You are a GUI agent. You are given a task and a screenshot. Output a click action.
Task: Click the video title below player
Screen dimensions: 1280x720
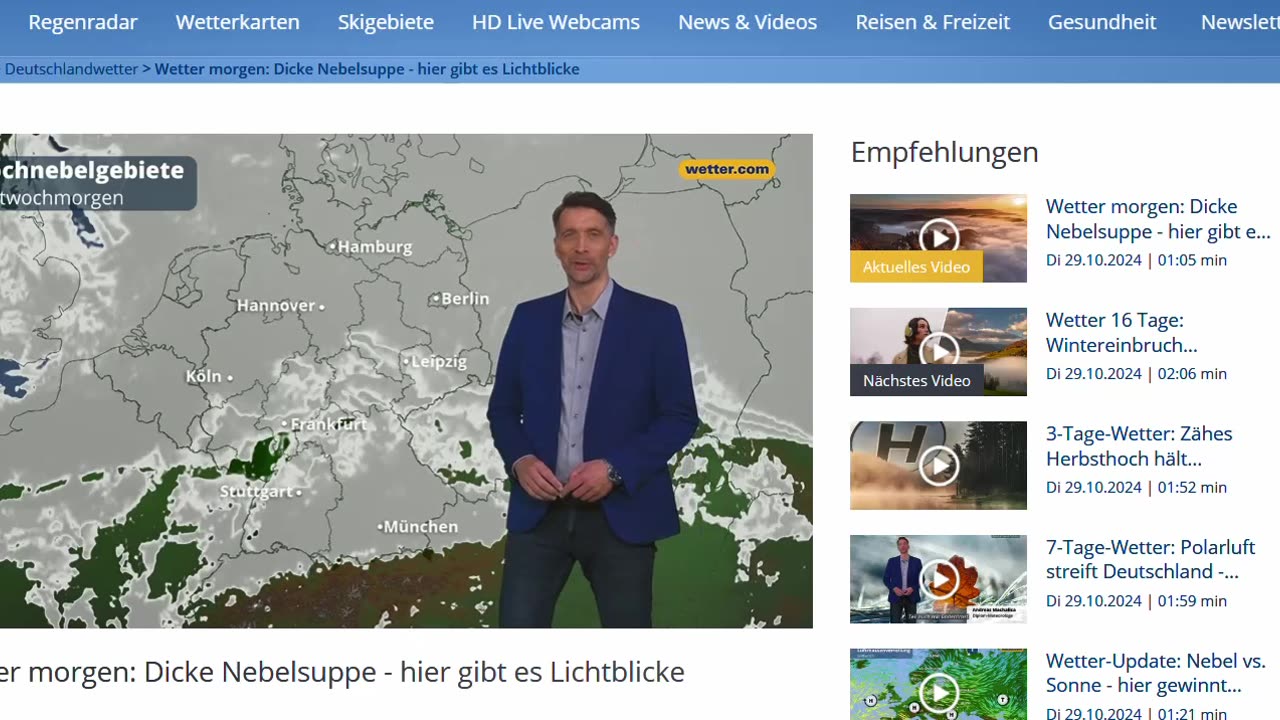pos(342,672)
